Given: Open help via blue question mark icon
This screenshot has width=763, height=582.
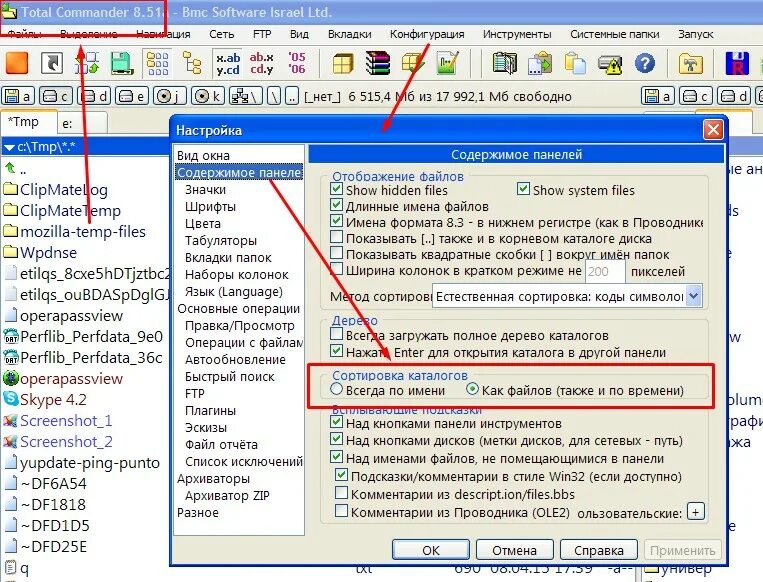Looking at the screenshot, I should pyautogui.click(x=645, y=63).
